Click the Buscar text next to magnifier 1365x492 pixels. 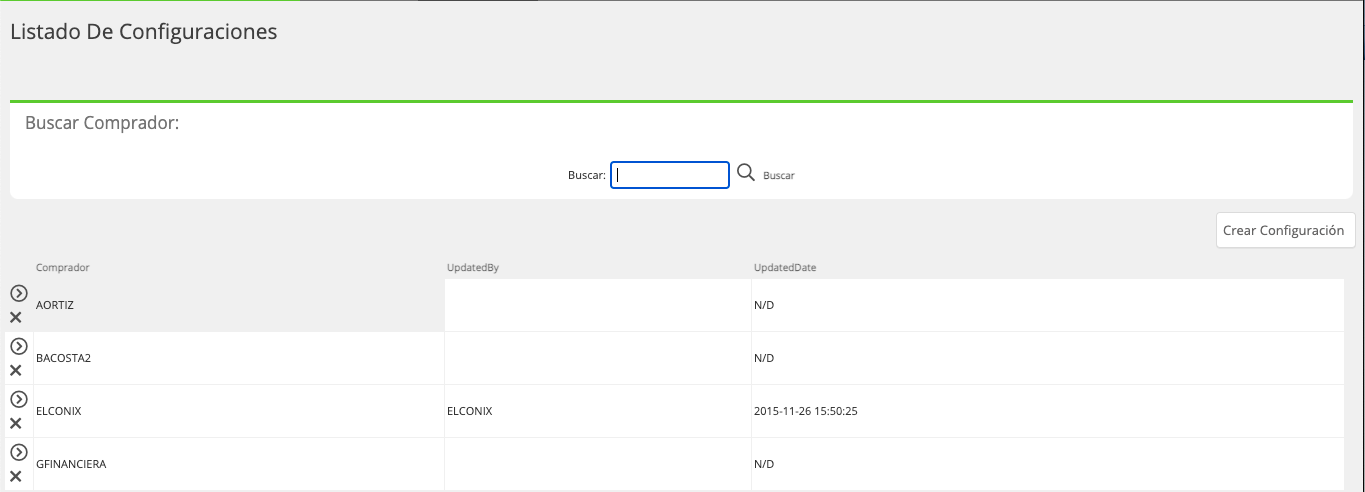(779, 175)
